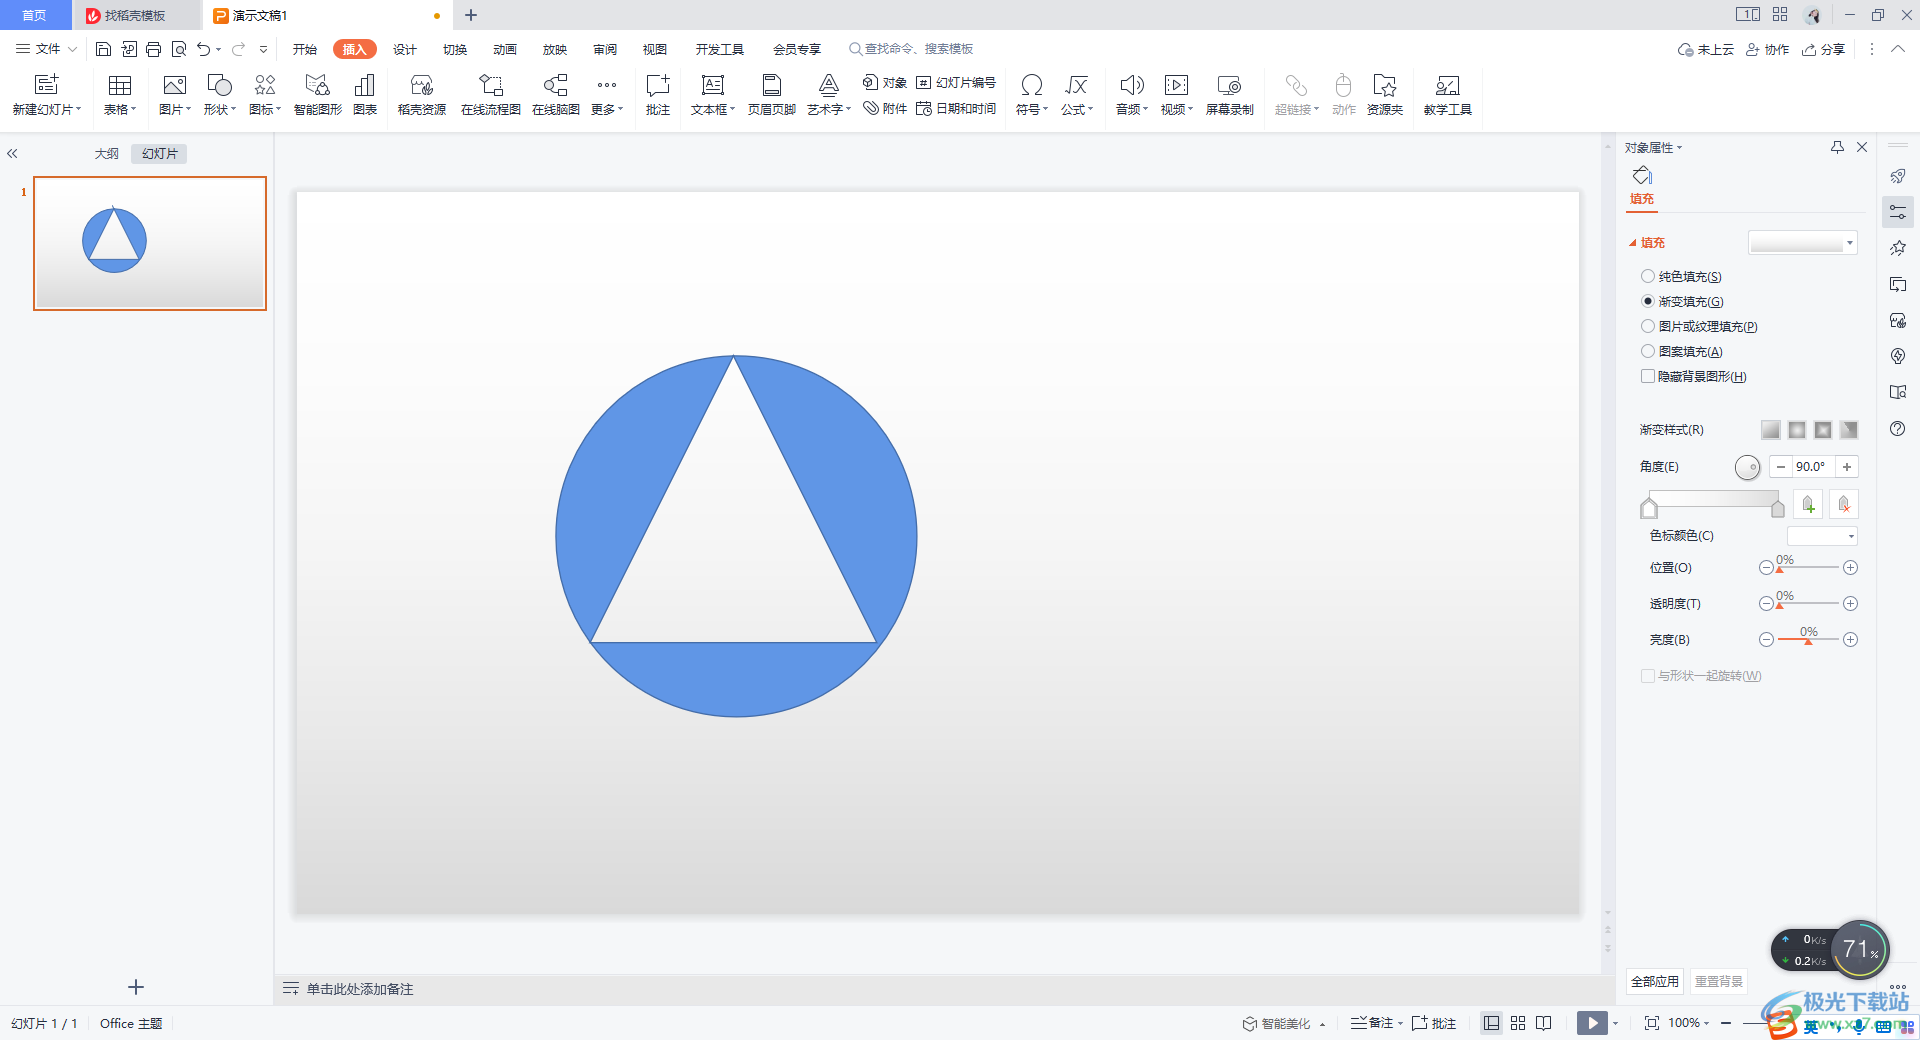Switch to the Design (设计) tab
Image resolution: width=1920 pixels, height=1040 pixels.
coord(405,49)
